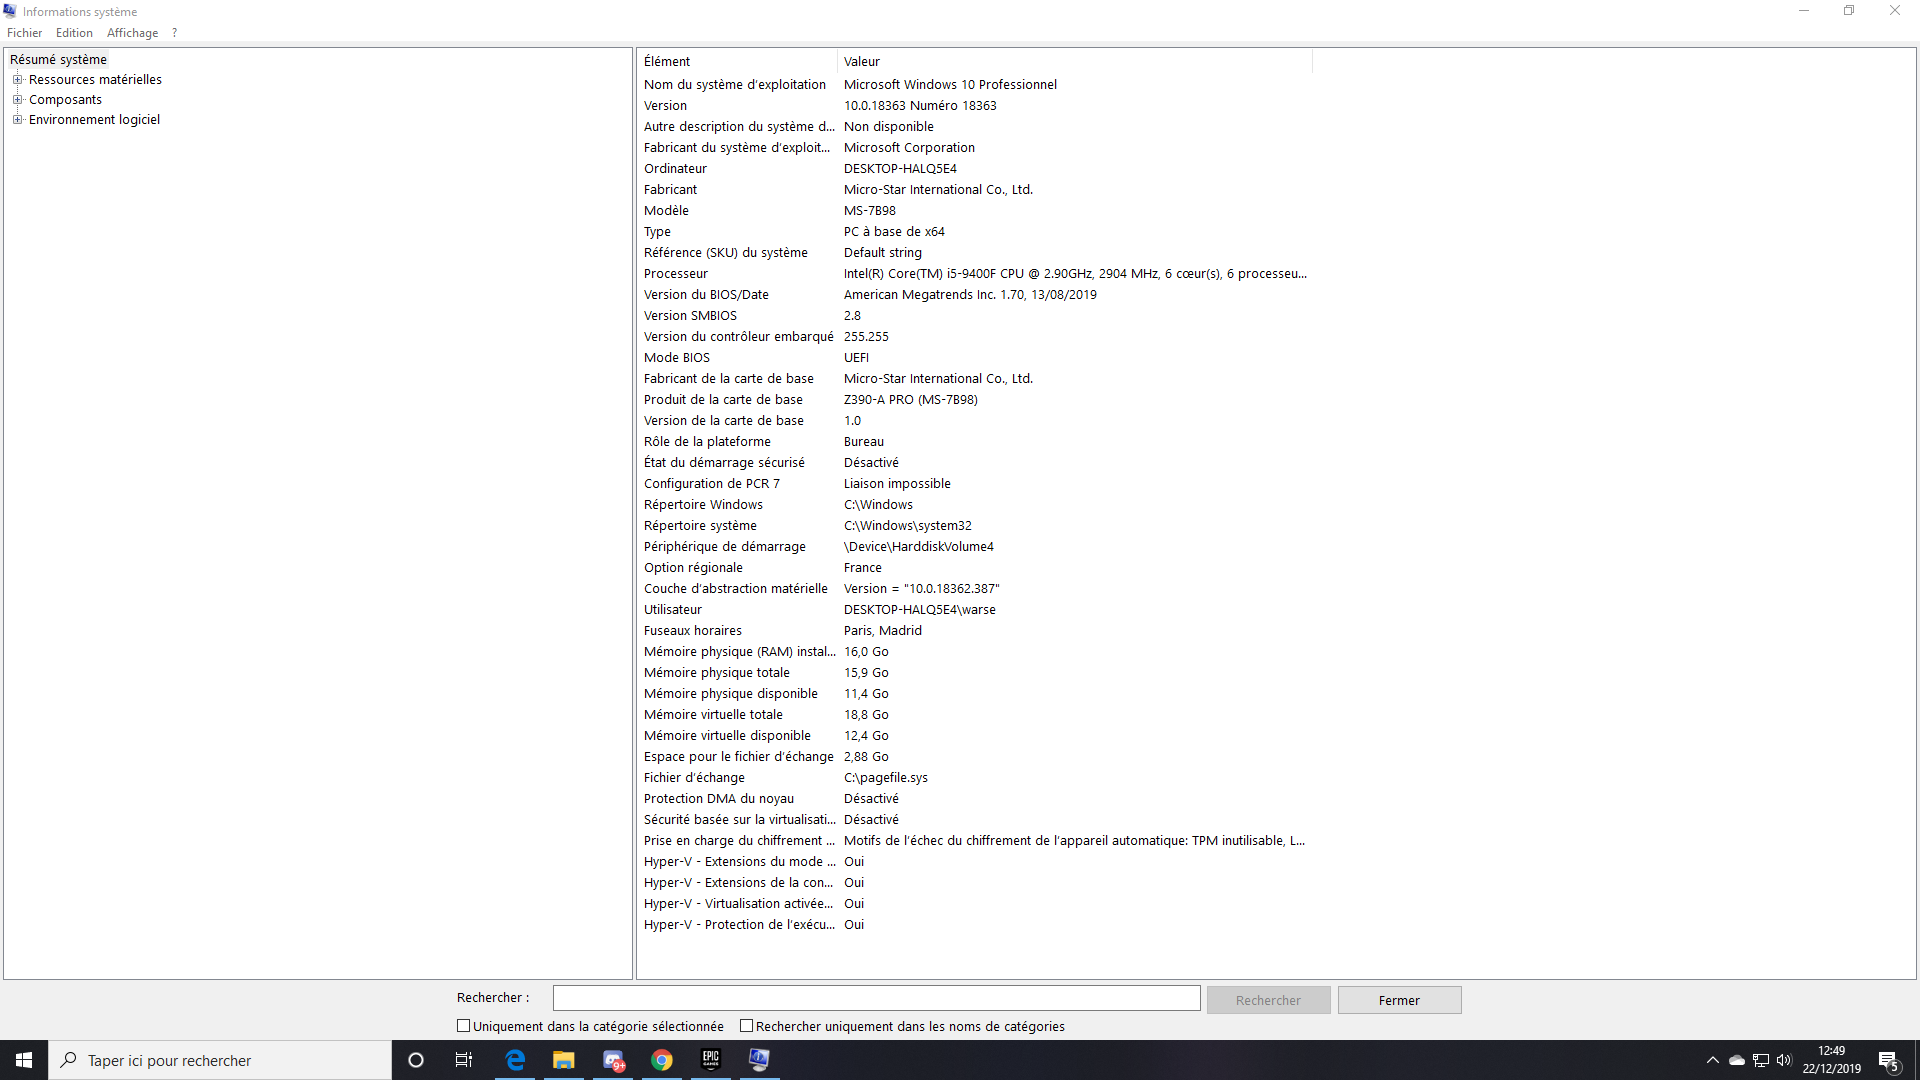Click Résumé système tree item

(x=58, y=59)
